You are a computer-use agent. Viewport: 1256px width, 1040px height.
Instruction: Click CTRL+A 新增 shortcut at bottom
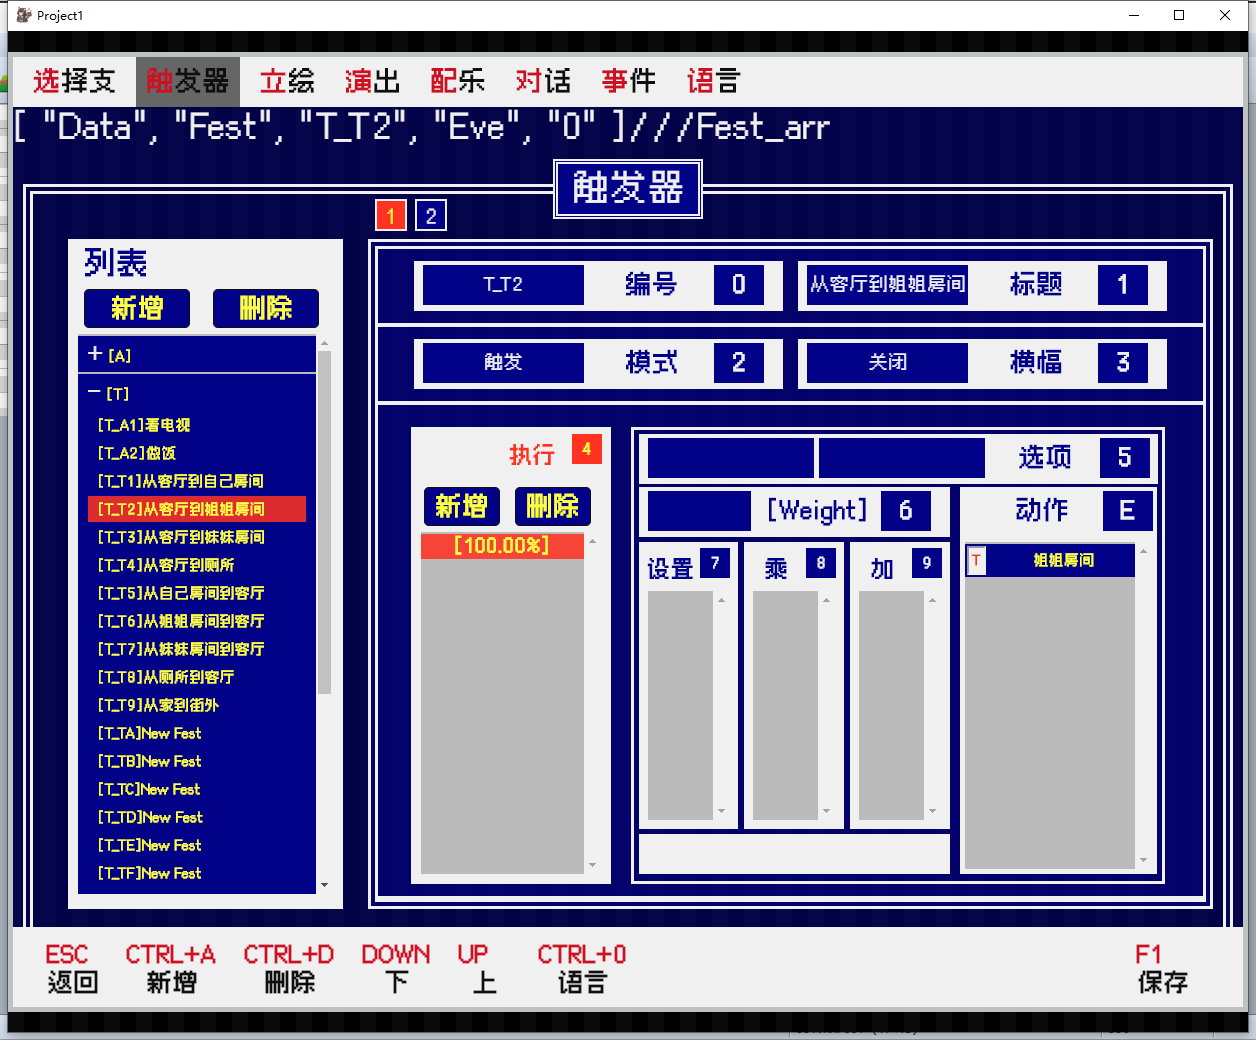171,968
